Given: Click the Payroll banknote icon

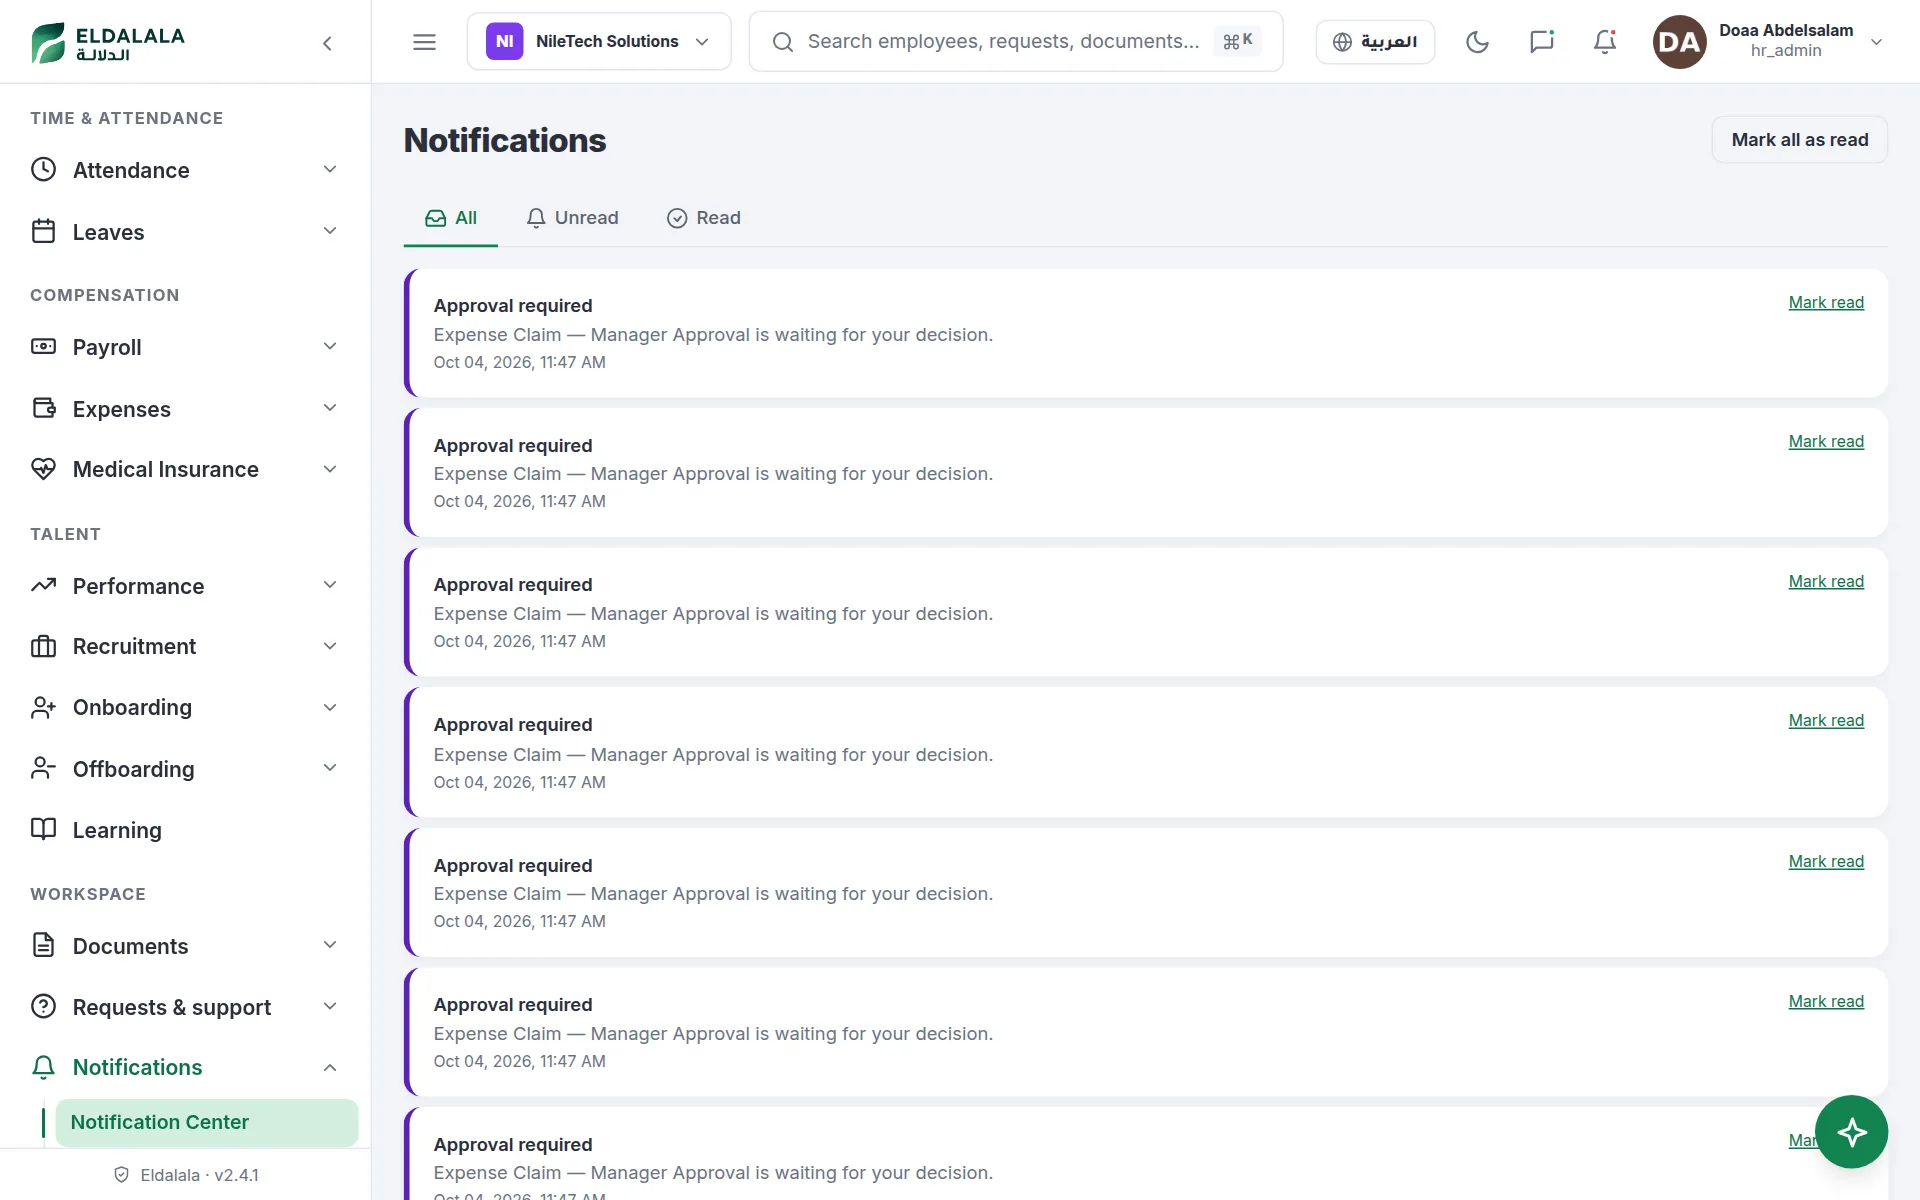Looking at the screenshot, I should (x=43, y=346).
